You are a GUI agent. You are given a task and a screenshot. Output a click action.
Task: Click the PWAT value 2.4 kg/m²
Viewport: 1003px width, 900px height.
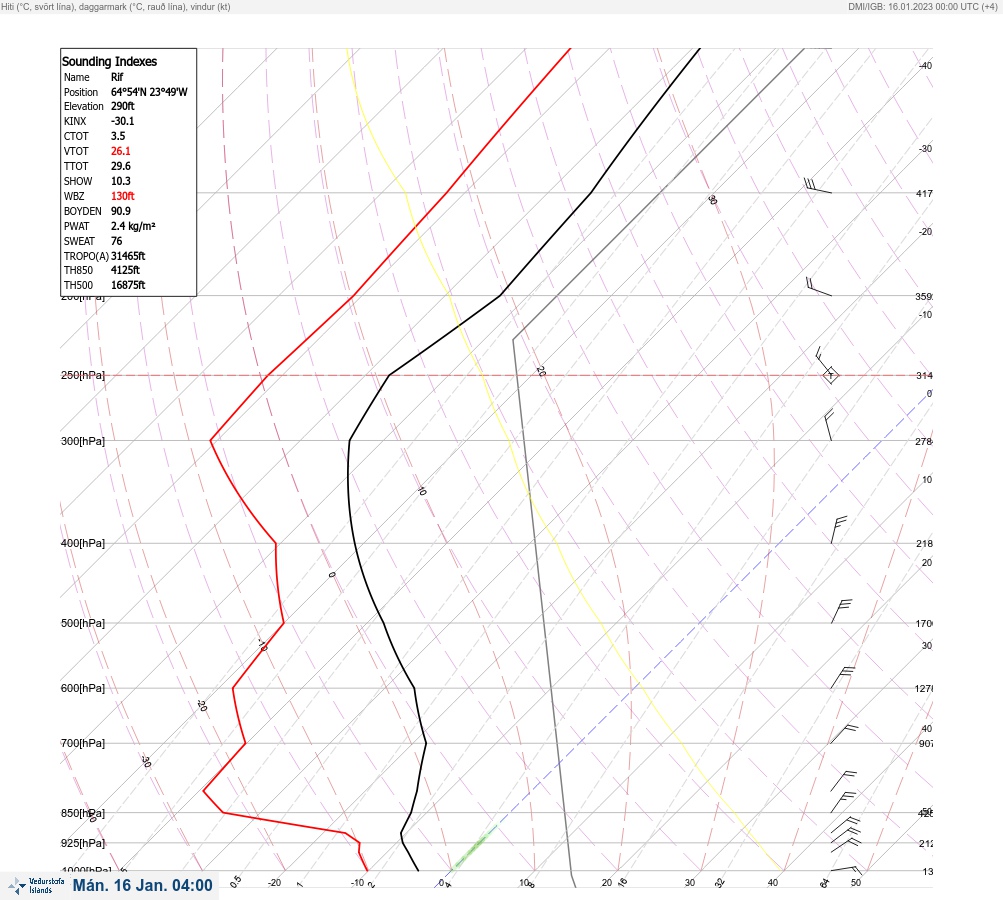133,226
